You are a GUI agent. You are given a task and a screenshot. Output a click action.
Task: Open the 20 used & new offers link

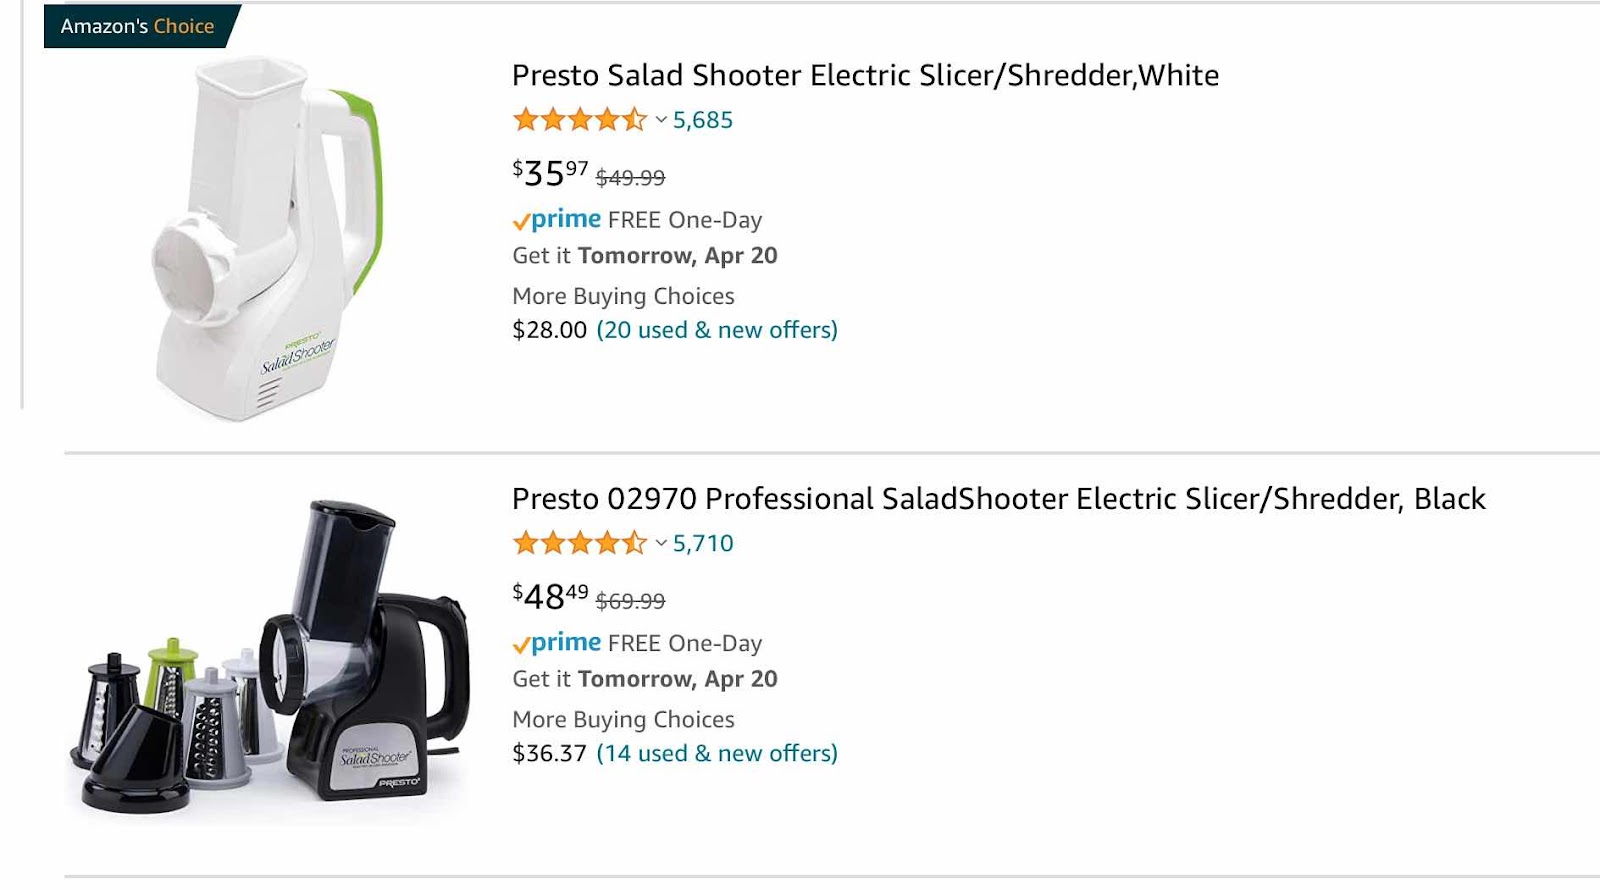point(717,330)
